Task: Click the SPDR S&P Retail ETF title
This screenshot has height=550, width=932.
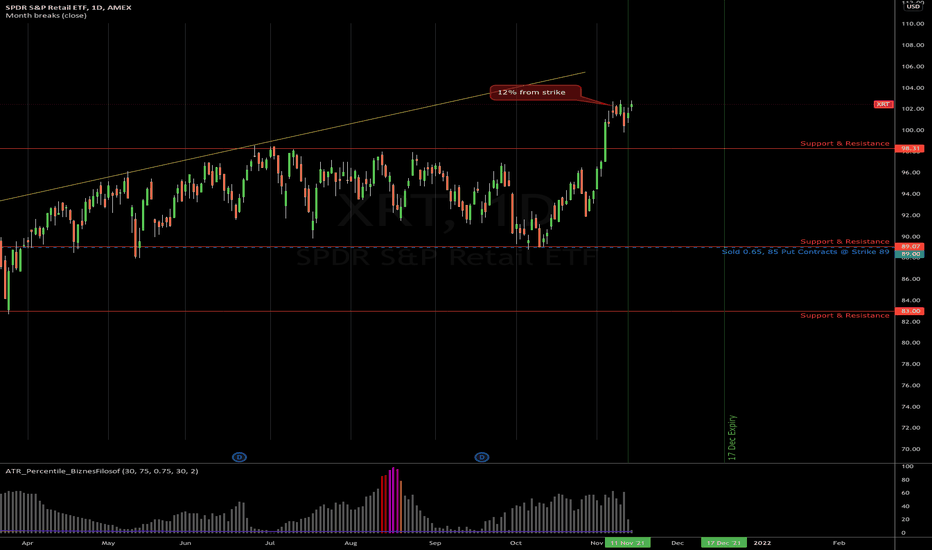Action: [x=68, y=7]
